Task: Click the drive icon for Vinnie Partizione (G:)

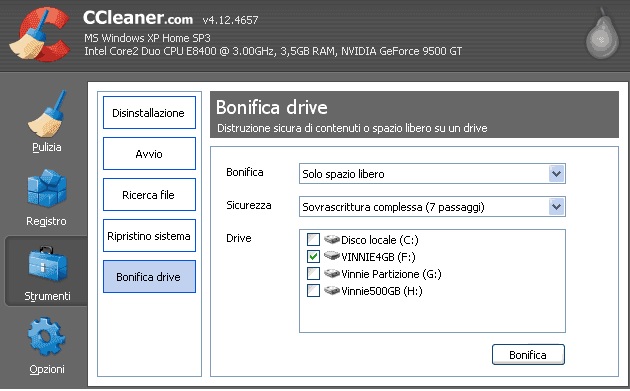Action: click(332, 273)
